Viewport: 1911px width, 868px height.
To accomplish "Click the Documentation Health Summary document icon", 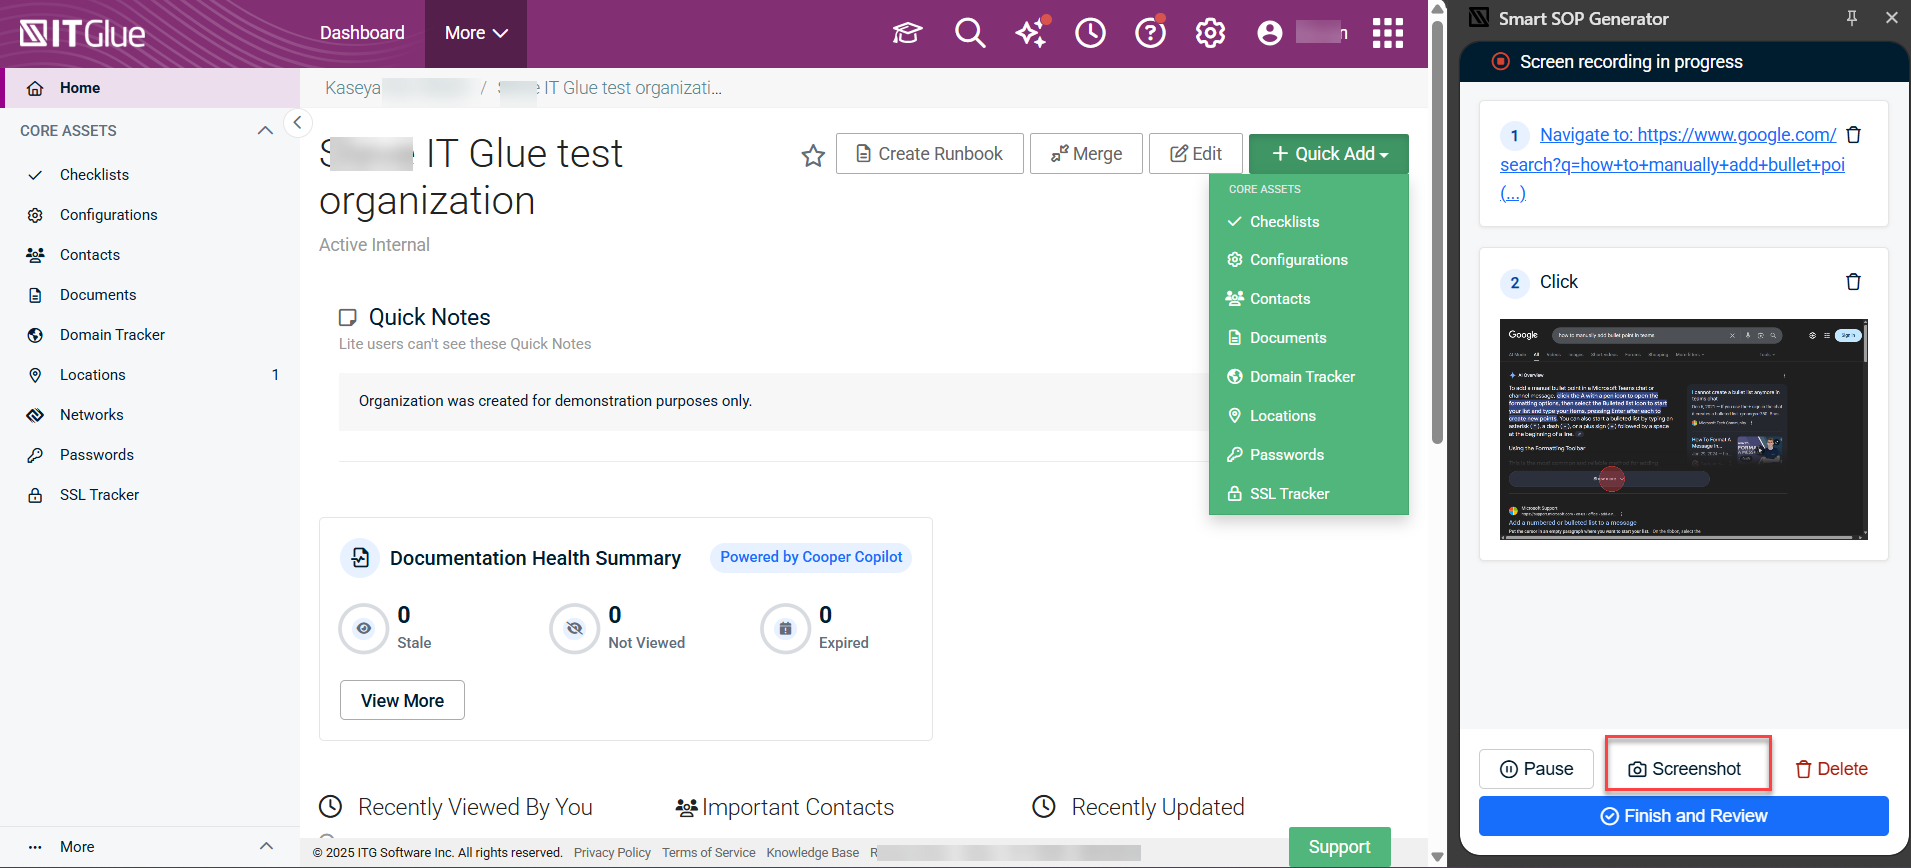I will click(x=360, y=558).
